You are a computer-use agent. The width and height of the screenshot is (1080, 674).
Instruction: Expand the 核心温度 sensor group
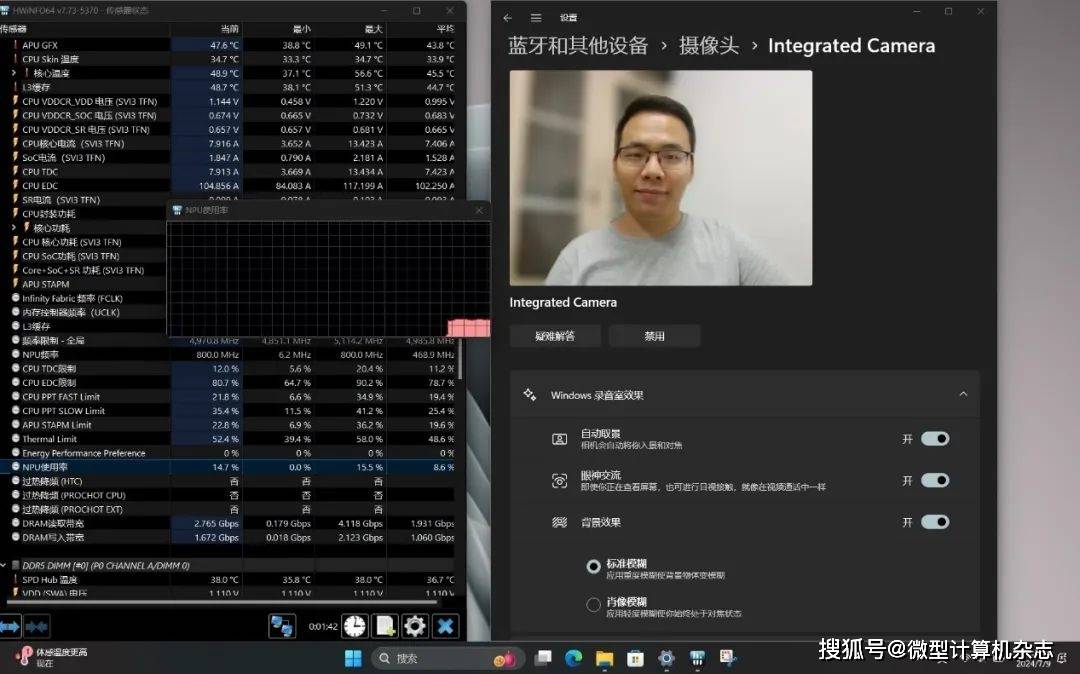pos(14,73)
